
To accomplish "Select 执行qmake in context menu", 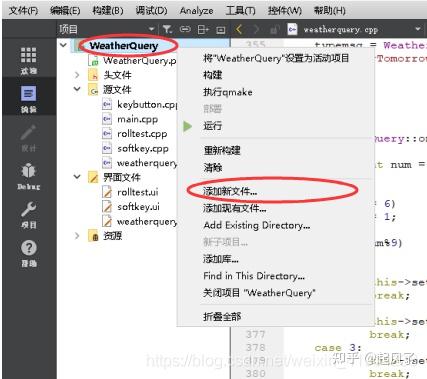I will click(x=228, y=92).
